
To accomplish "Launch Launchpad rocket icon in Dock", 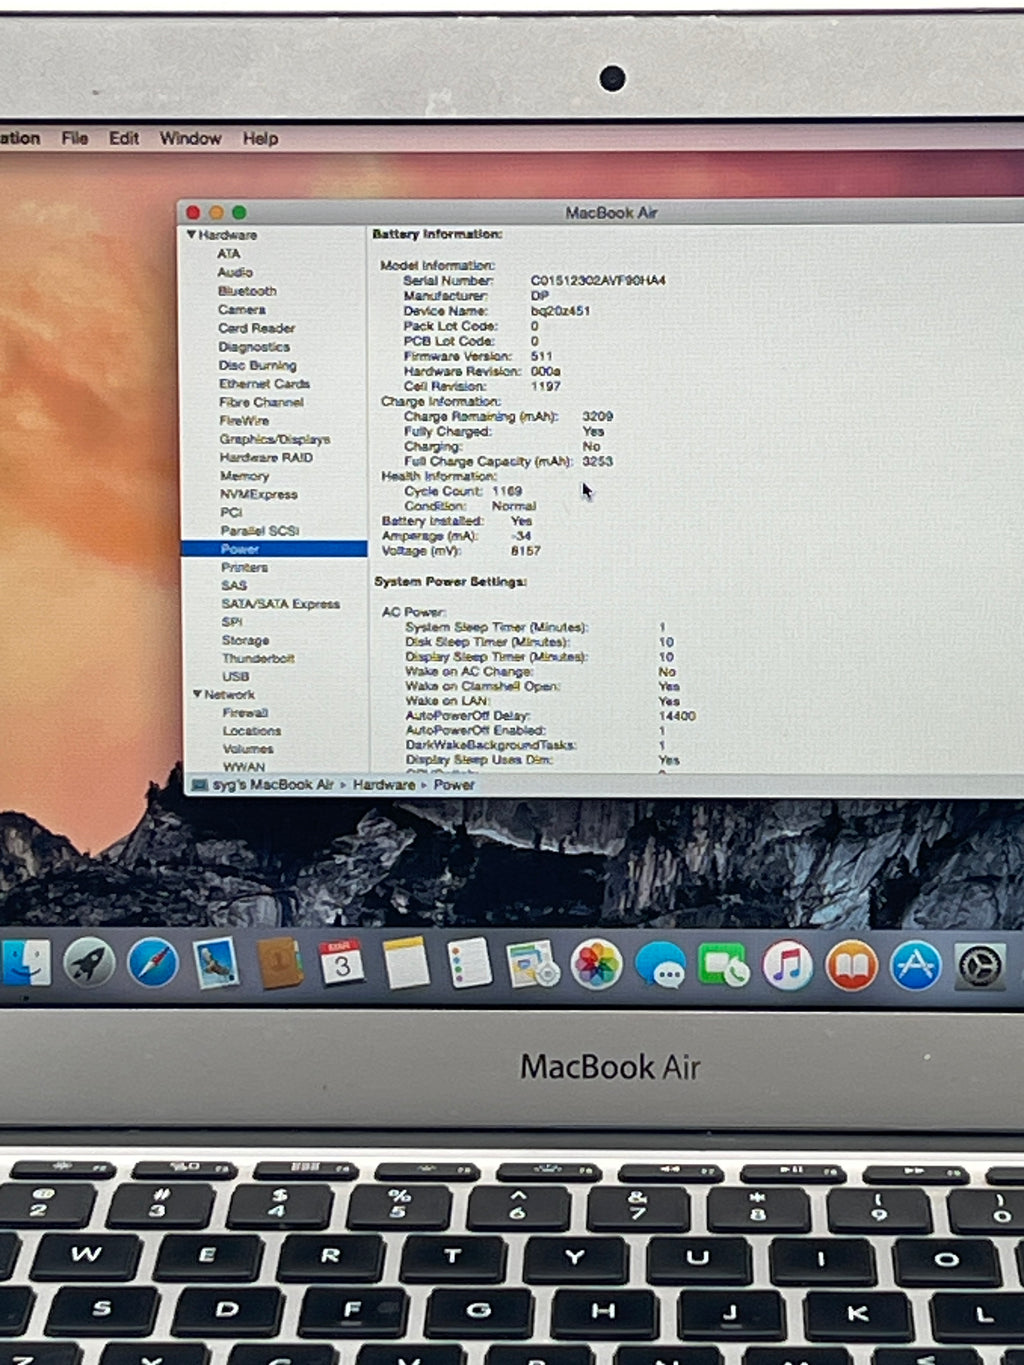I will point(89,964).
